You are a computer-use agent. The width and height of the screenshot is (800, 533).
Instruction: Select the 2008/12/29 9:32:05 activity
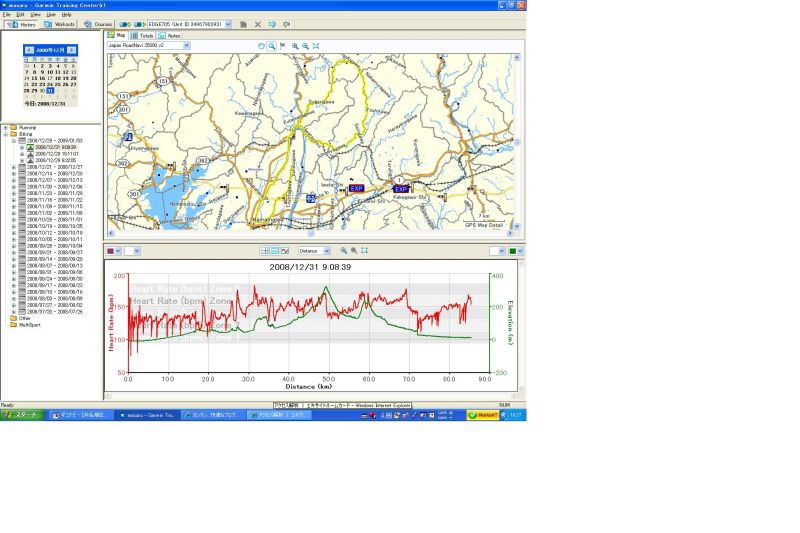pyautogui.click(x=56, y=160)
